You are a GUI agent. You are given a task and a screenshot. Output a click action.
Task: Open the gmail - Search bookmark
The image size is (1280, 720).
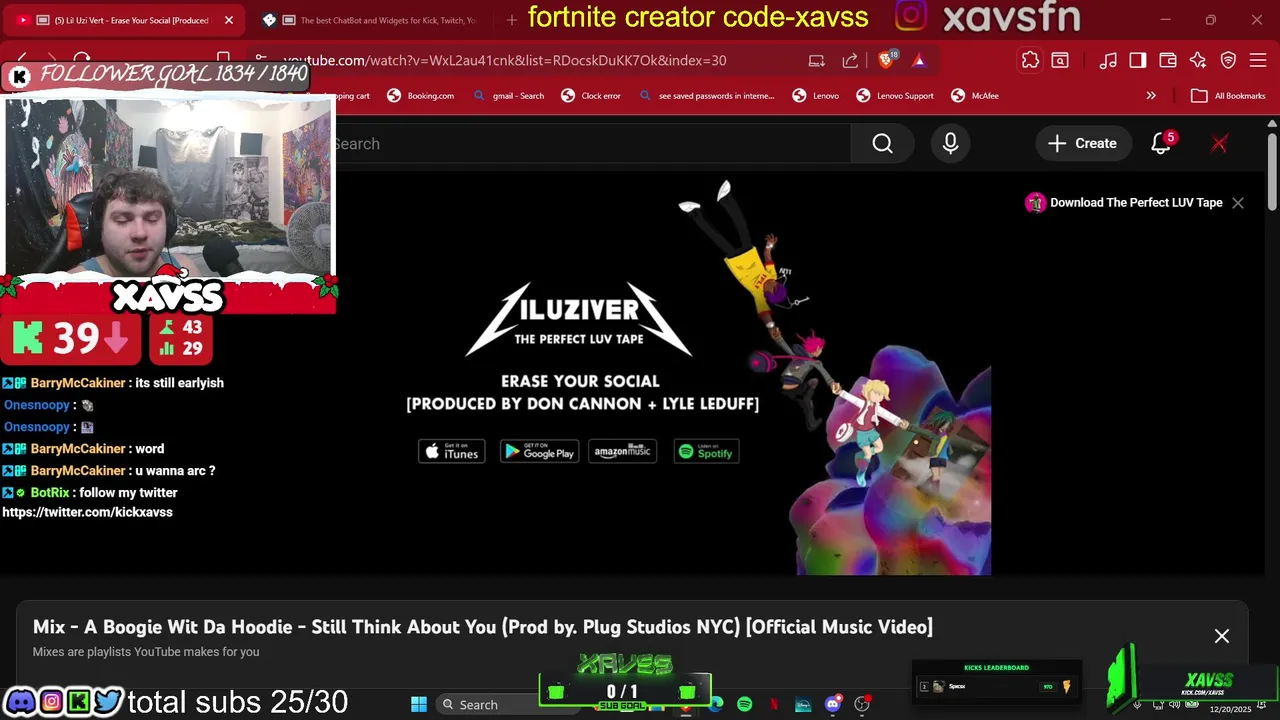click(508, 96)
